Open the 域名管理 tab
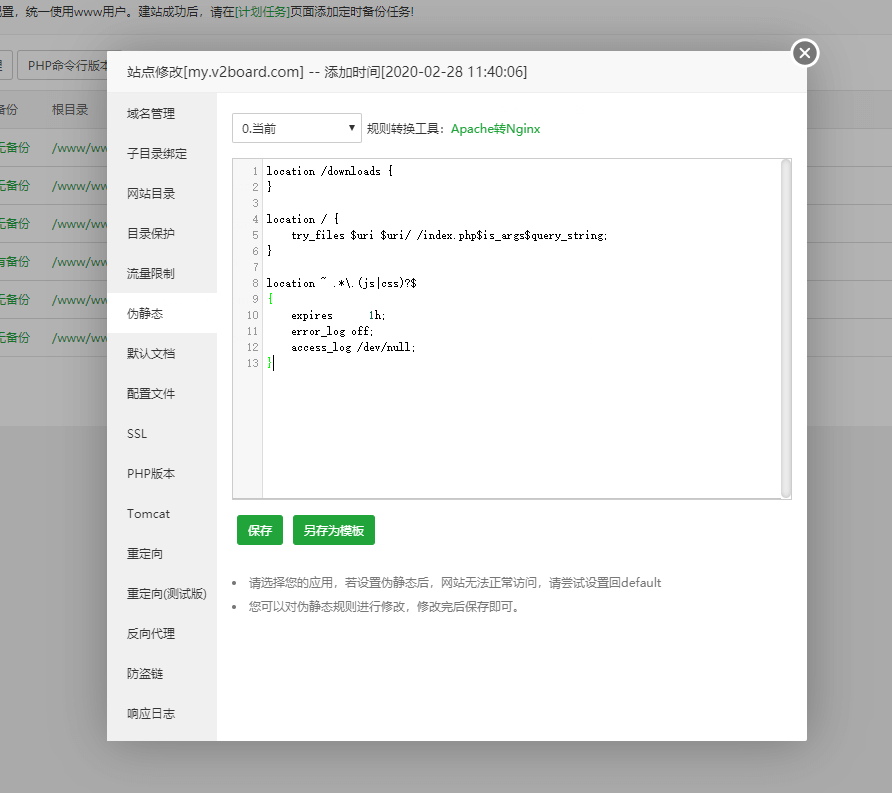Screen dimensions: 892x793 [x=151, y=114]
